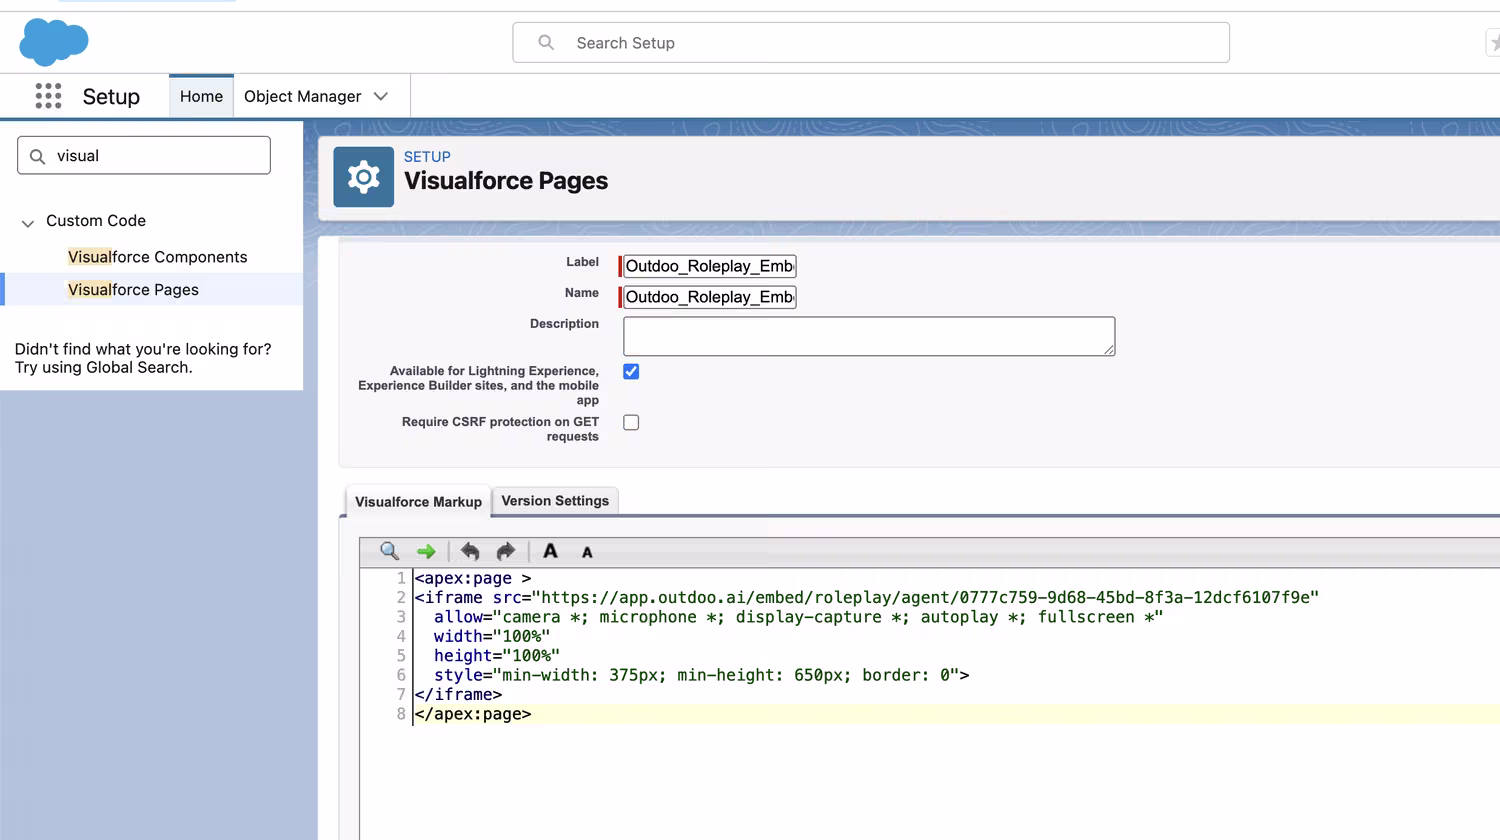Switch to the Version Settings tab

pos(555,500)
